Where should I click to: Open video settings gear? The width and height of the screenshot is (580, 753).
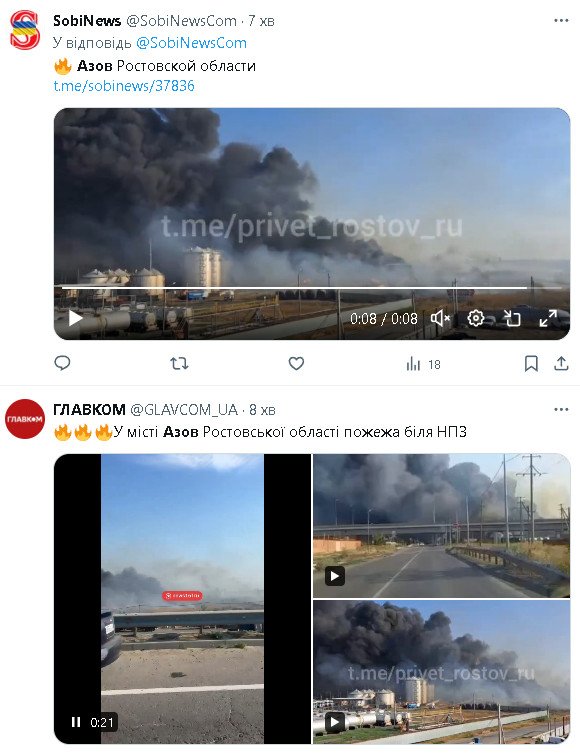[x=476, y=318]
